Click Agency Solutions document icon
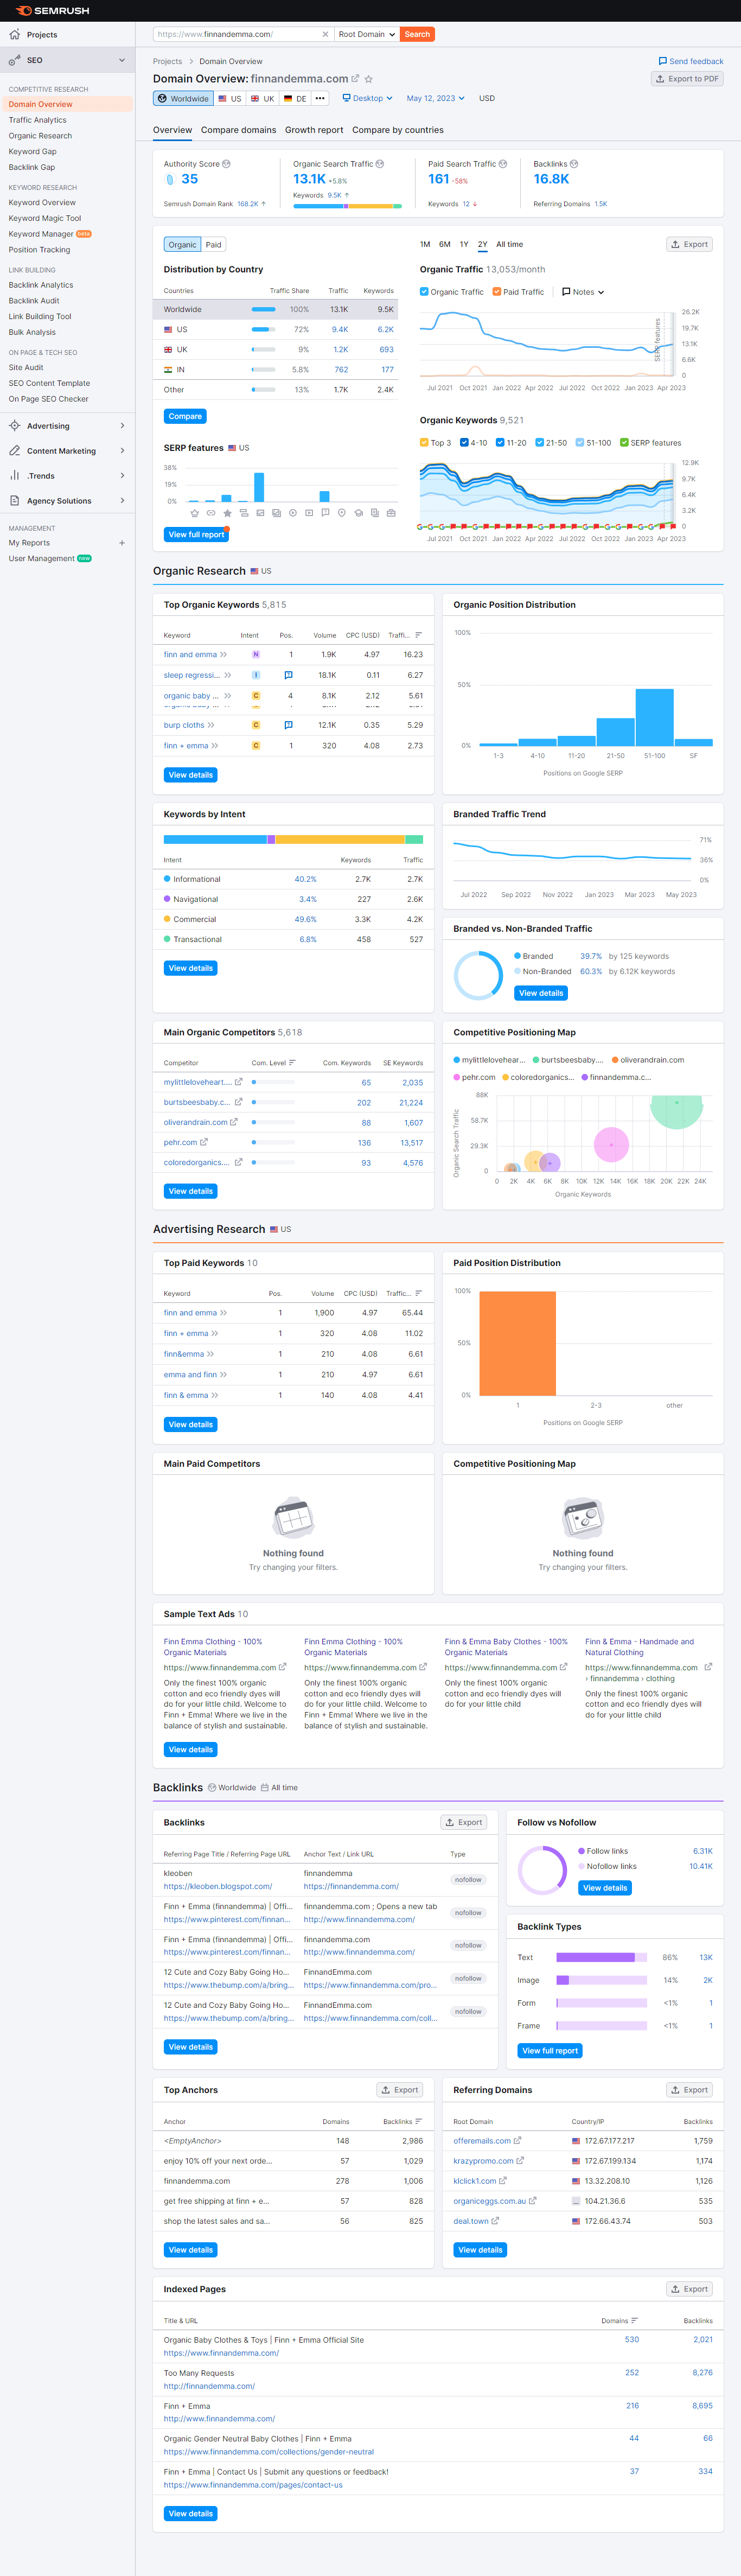Viewport: 741px width, 2576px height. 15,500
